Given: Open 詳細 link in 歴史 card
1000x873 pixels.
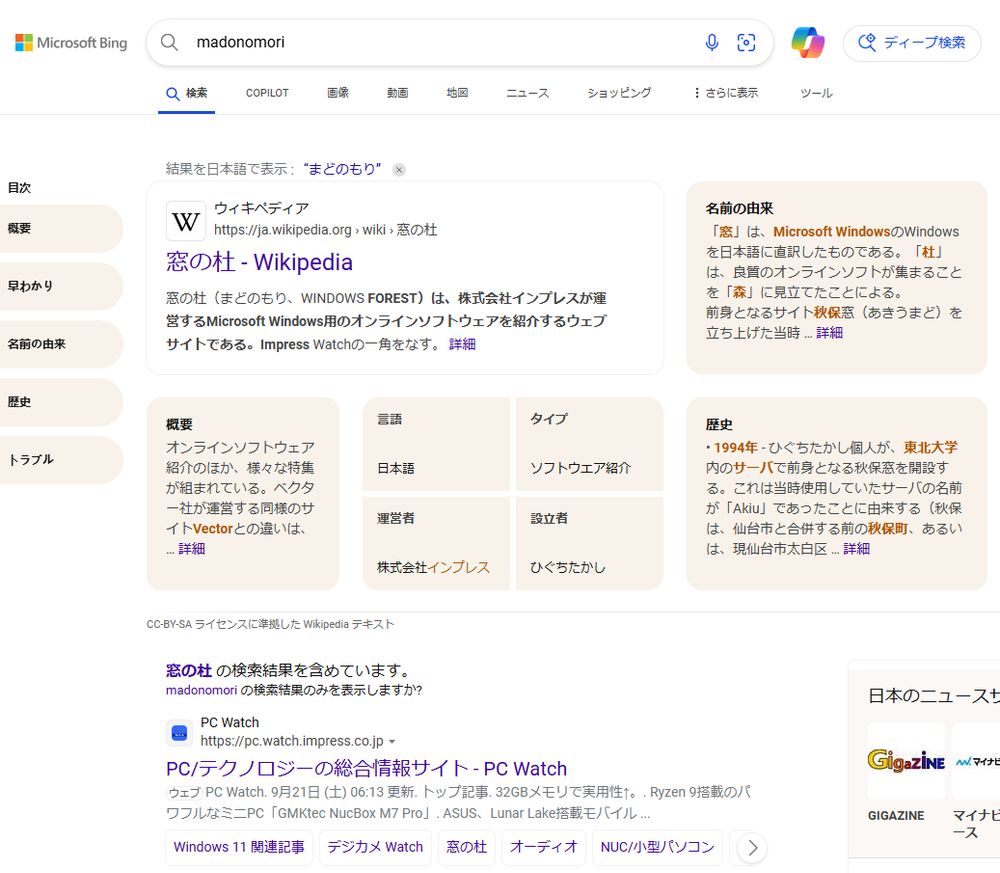Looking at the screenshot, I should coord(857,549).
